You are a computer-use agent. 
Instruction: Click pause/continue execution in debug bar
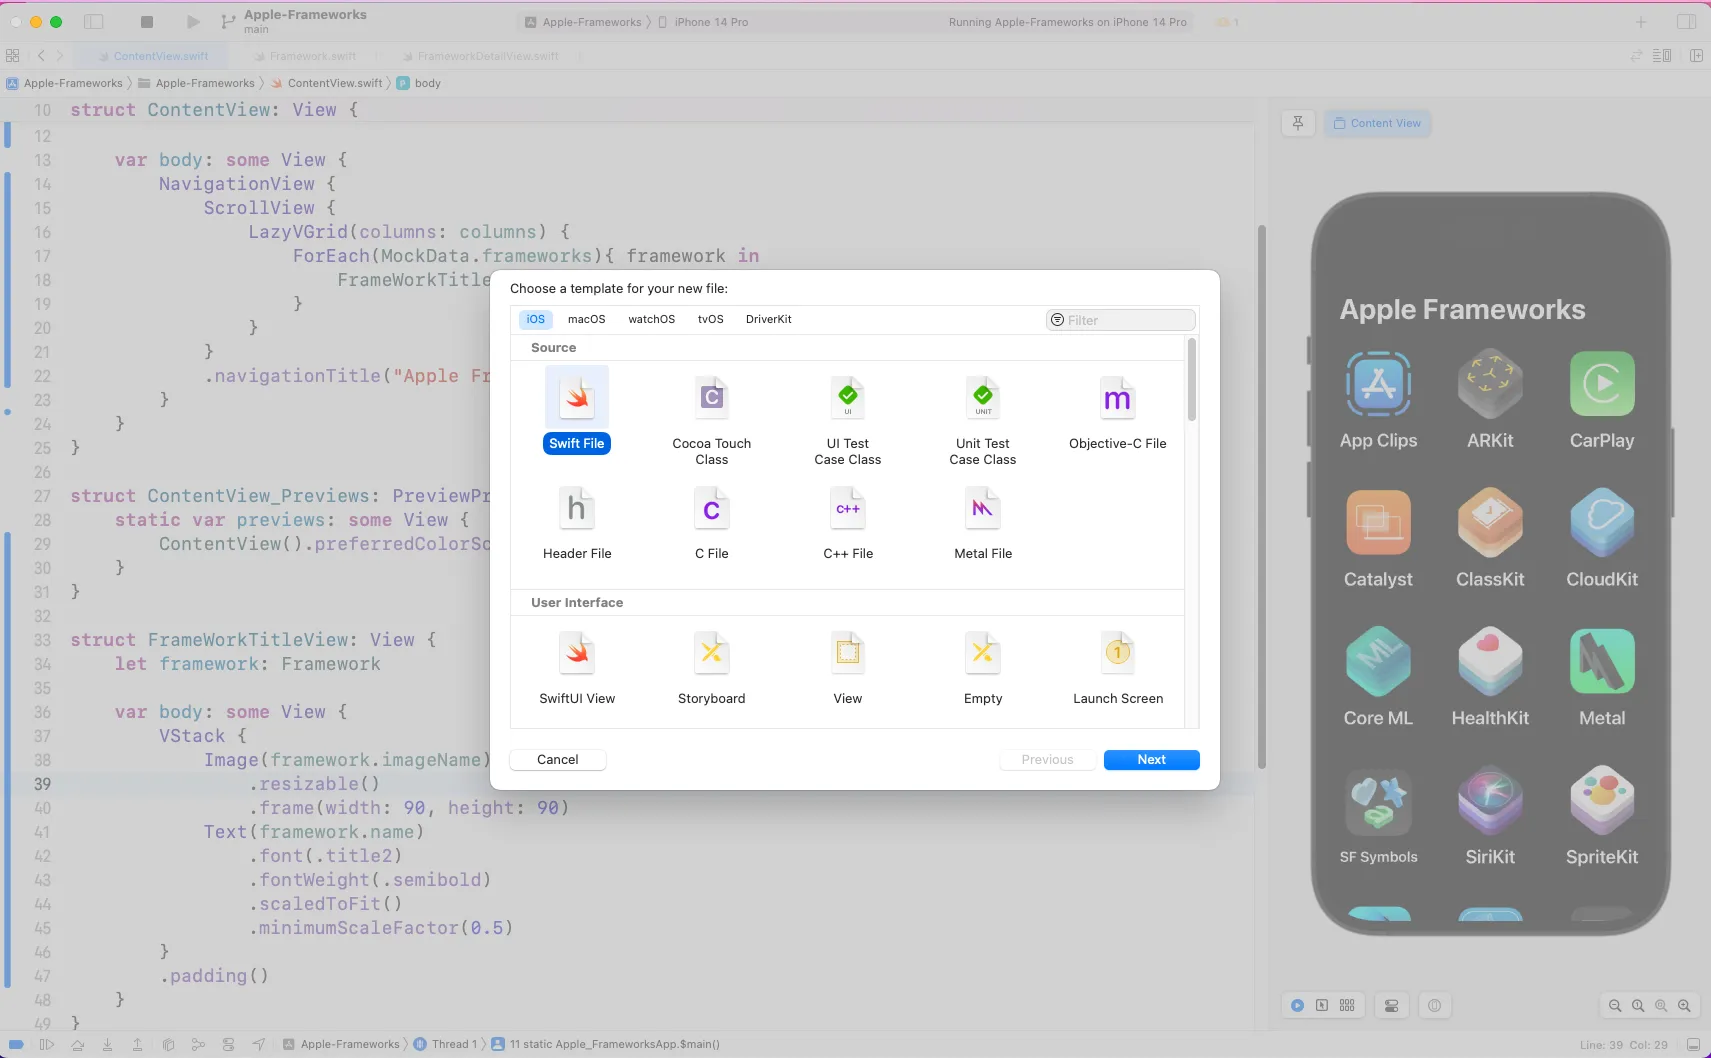point(47,1044)
